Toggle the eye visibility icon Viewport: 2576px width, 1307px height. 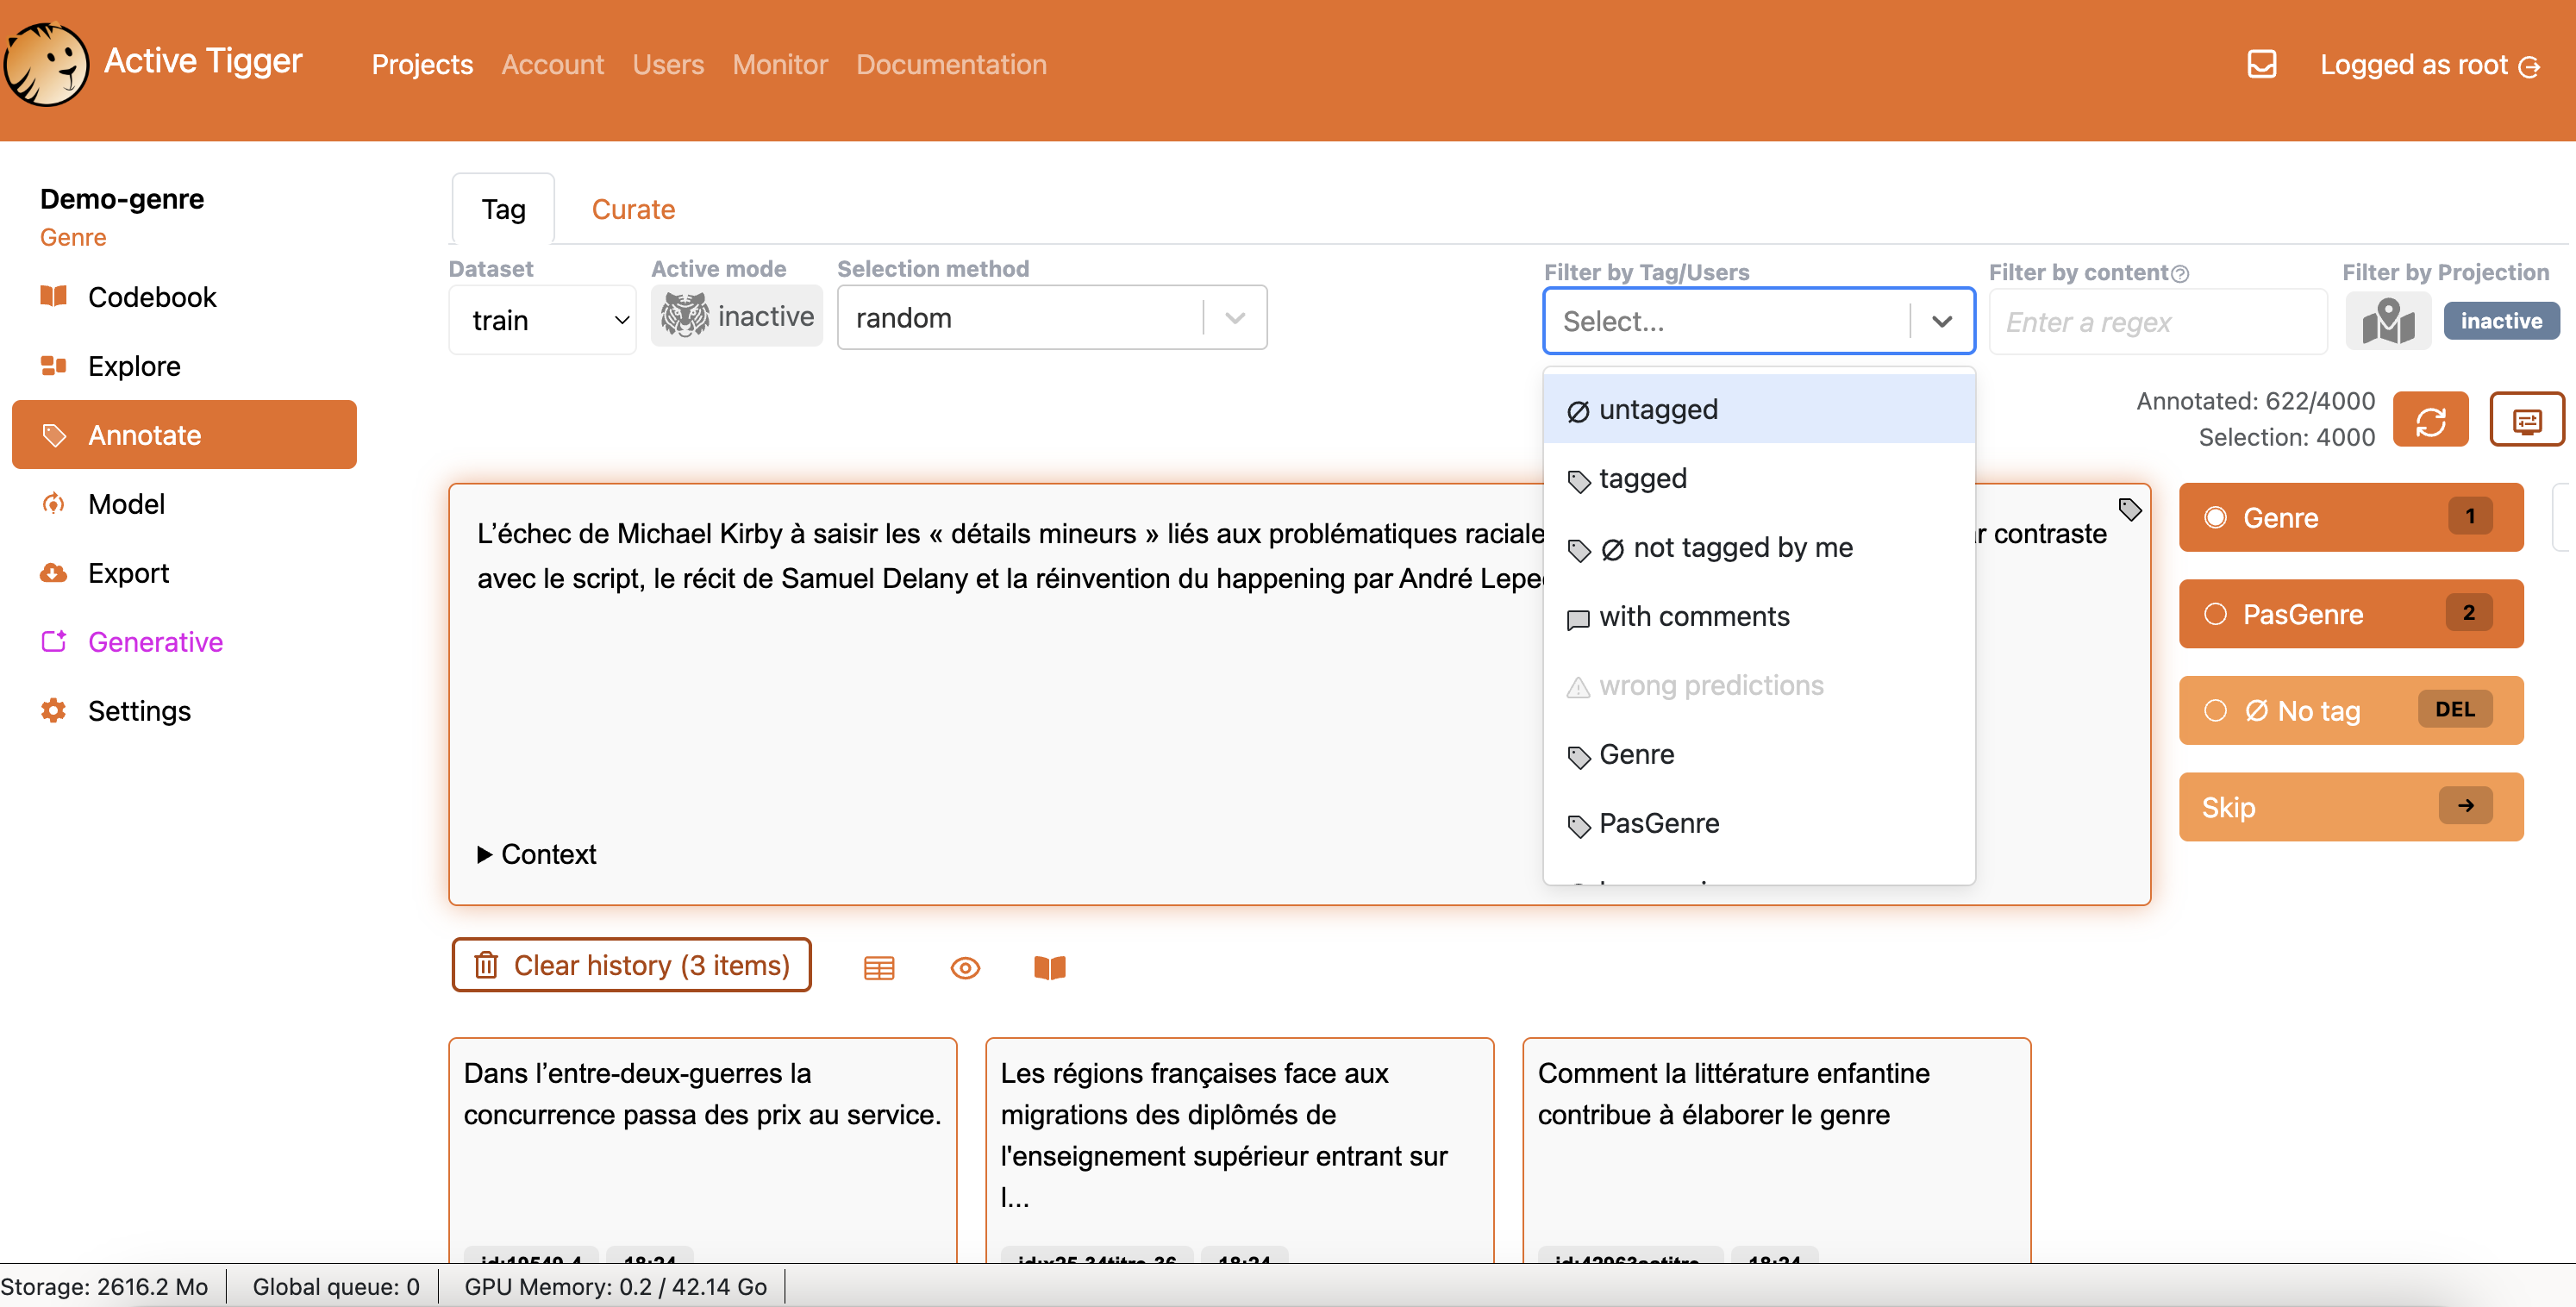coord(965,967)
